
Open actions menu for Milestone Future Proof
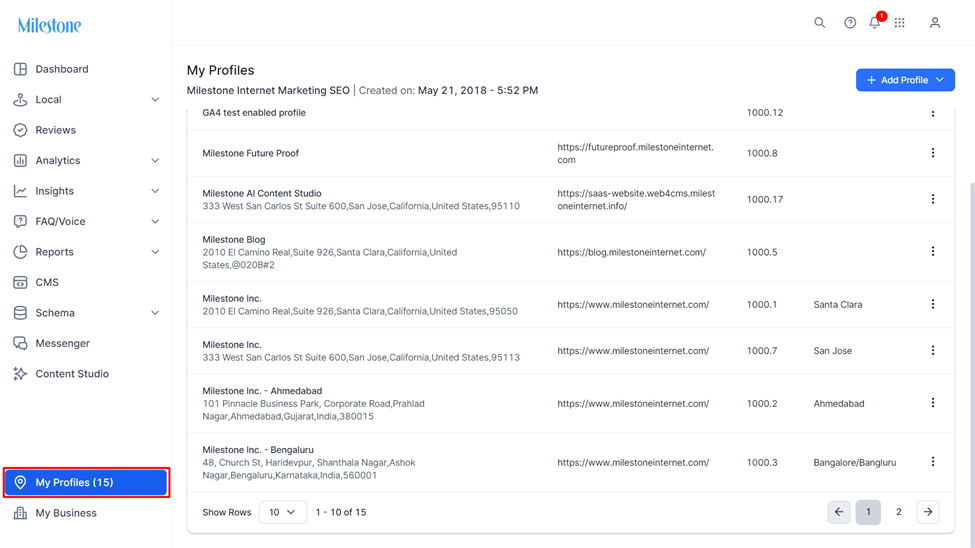pyautogui.click(x=933, y=153)
